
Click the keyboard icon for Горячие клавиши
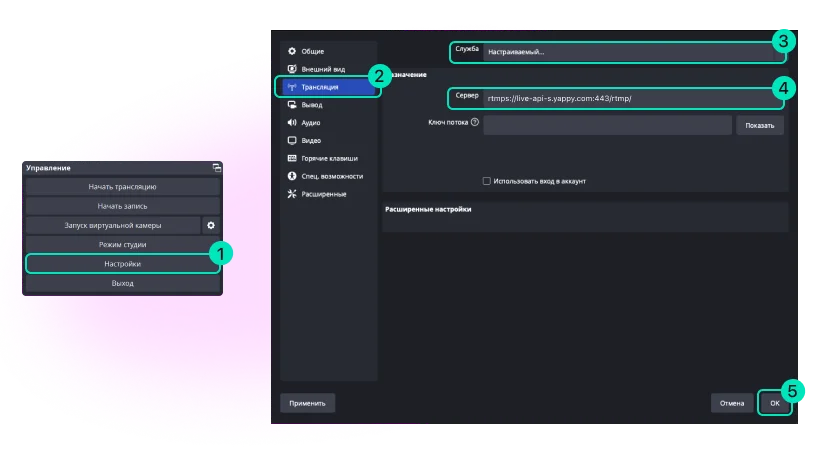292,158
